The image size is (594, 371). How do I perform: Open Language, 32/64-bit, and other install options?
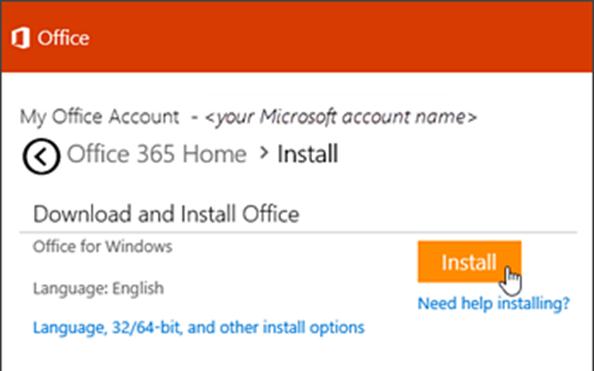point(199,327)
